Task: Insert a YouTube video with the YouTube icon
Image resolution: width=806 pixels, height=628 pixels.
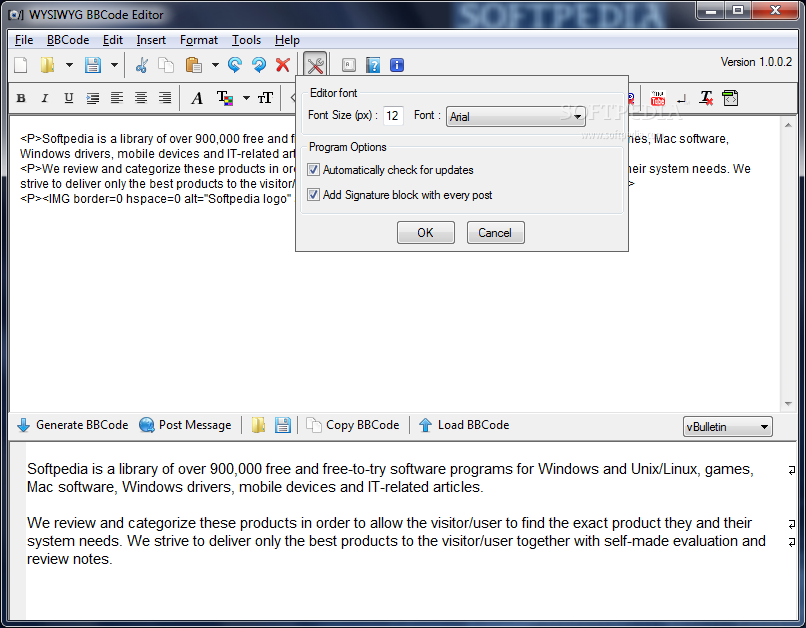Action: click(657, 98)
